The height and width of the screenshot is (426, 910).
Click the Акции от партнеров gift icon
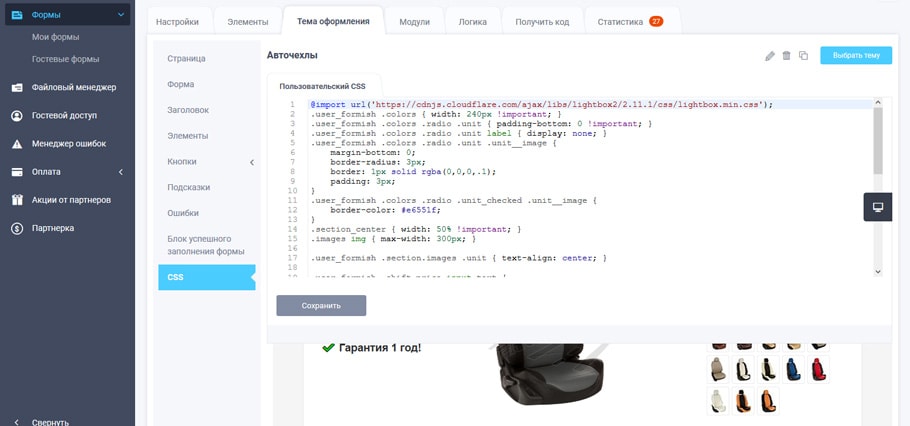point(17,200)
